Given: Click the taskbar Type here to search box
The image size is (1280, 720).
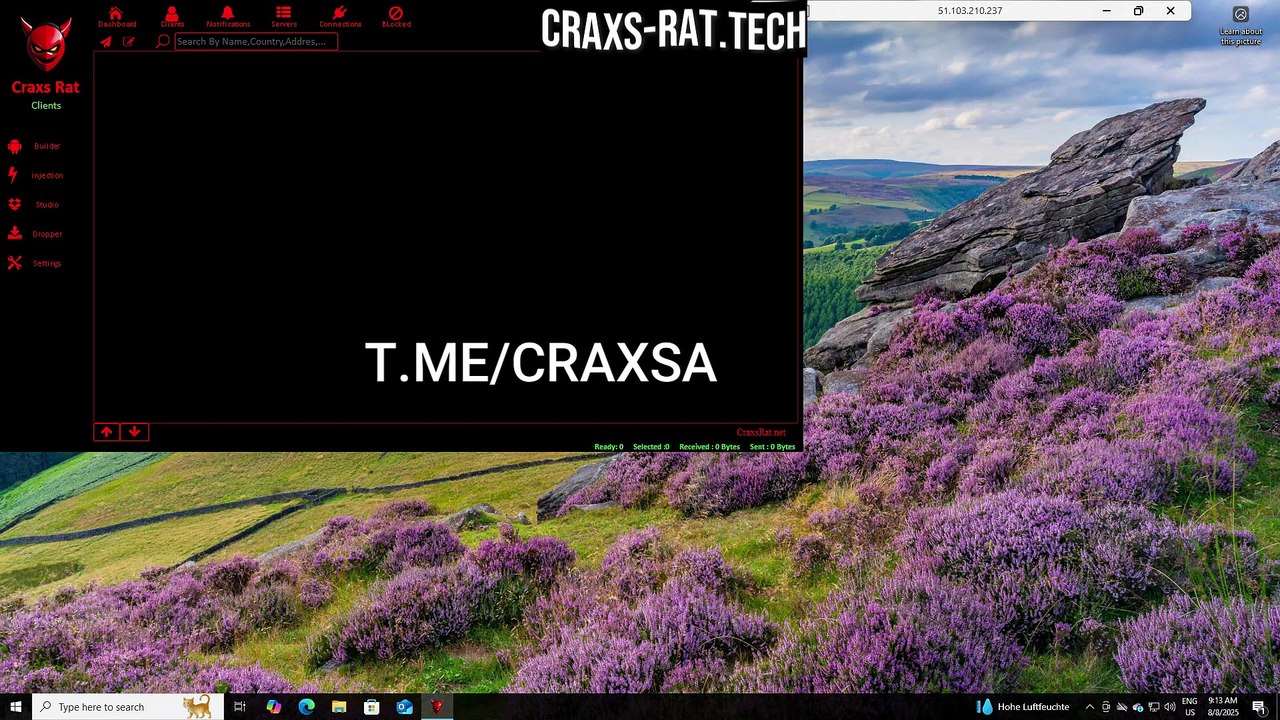Looking at the screenshot, I should (x=127, y=707).
